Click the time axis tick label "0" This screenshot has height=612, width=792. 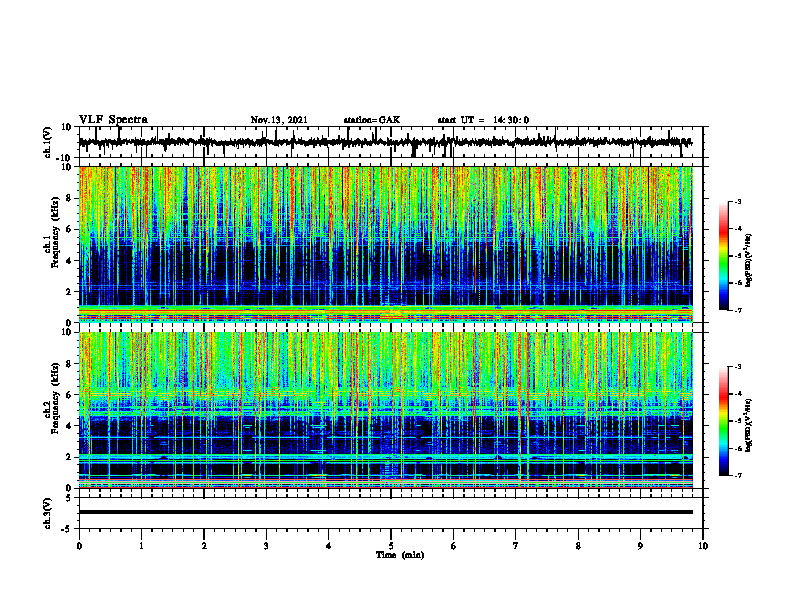(79, 546)
